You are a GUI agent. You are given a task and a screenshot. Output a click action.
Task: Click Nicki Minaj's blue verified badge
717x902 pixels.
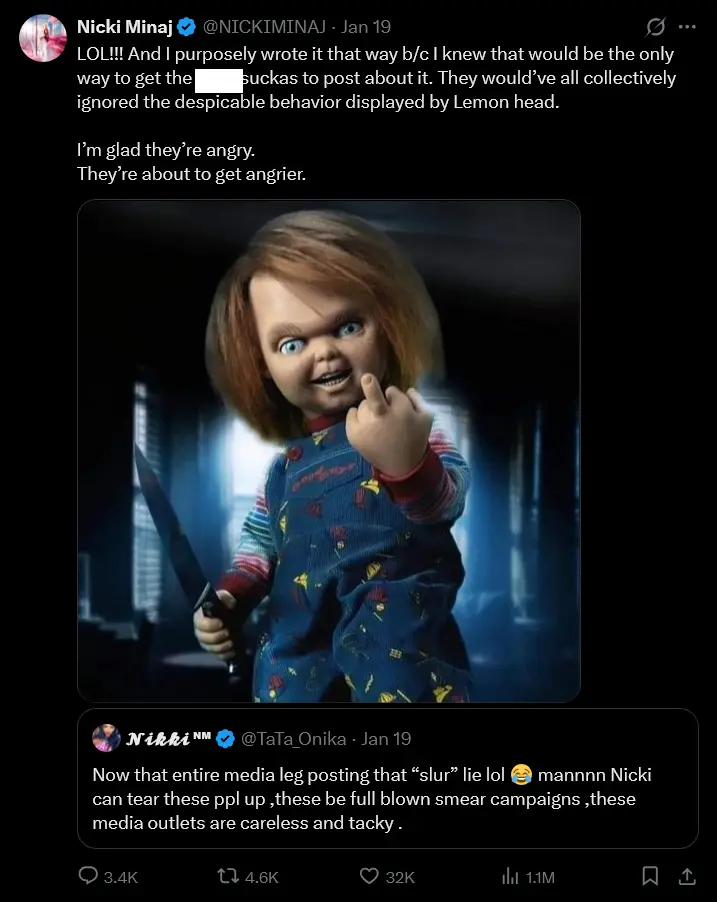coord(186,27)
